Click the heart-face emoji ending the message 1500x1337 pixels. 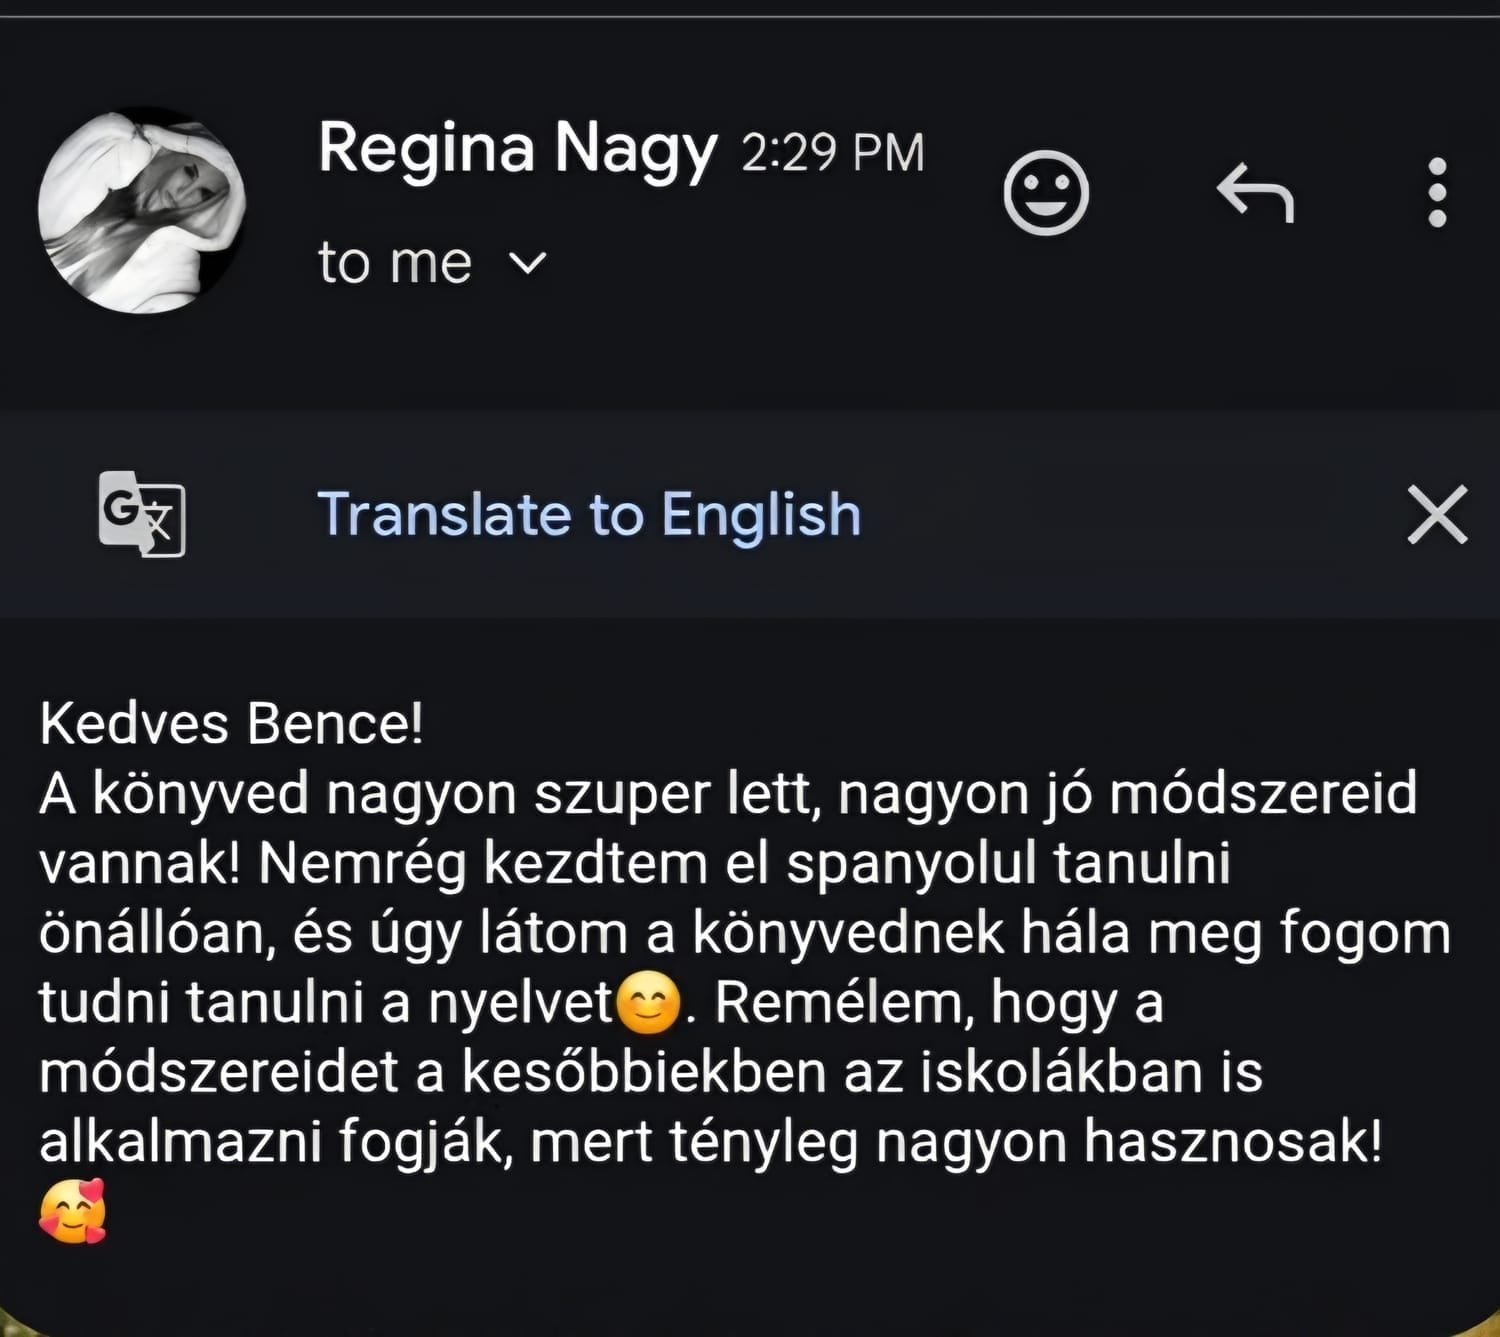coord(73,1211)
